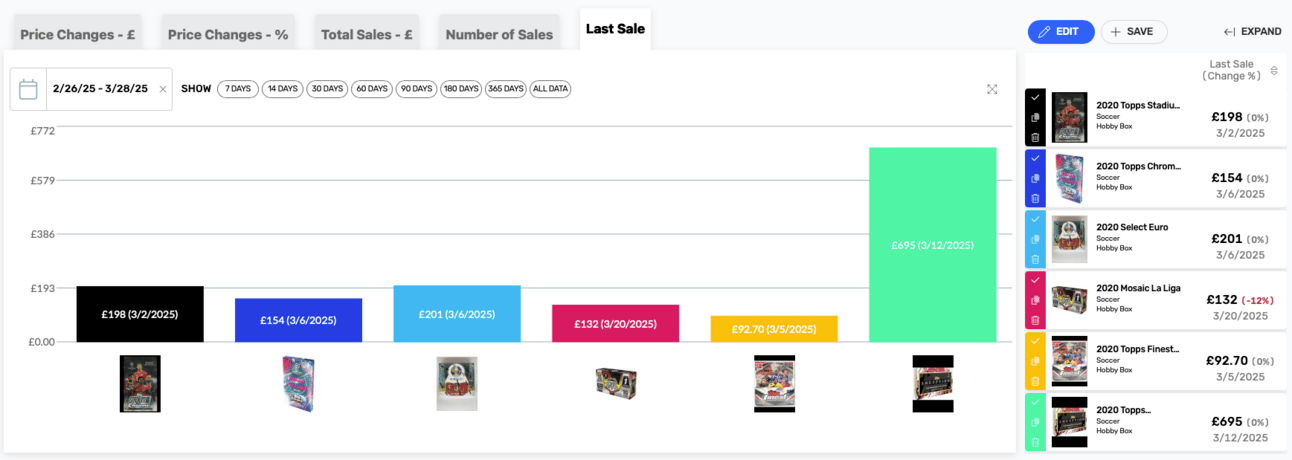Click the green £695 bar in chart
Screen dimensions: 1292x460
click(932, 245)
